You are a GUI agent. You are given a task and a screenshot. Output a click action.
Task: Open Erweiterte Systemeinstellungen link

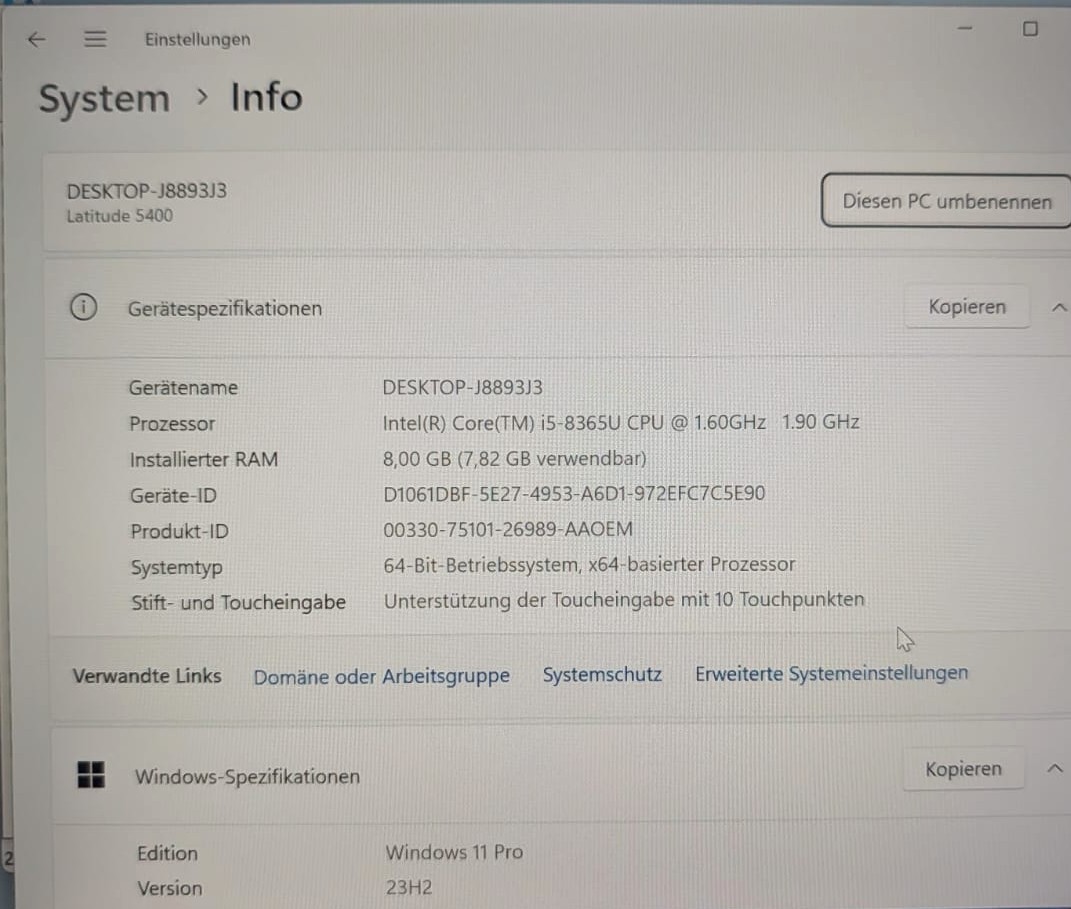tap(831, 673)
